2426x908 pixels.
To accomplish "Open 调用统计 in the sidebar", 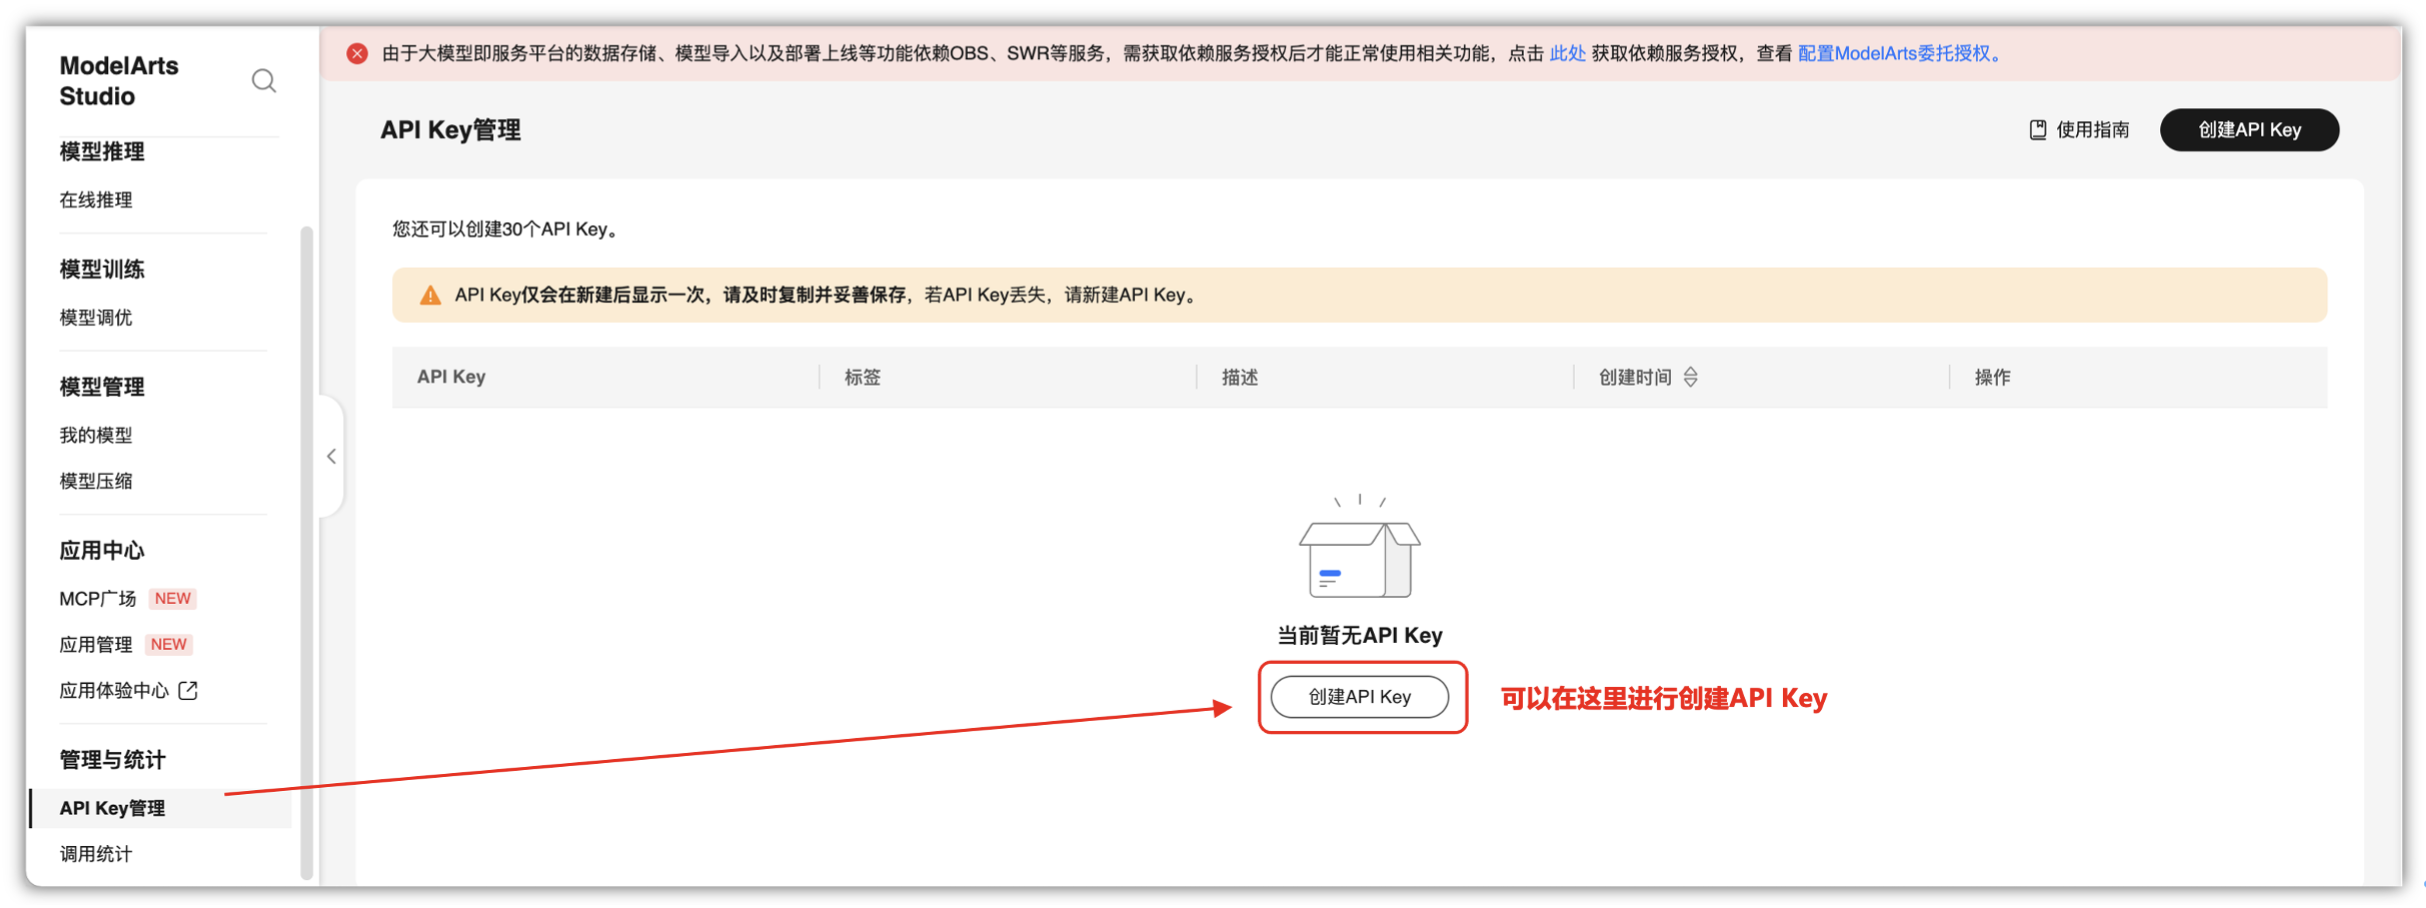I will tap(96, 854).
